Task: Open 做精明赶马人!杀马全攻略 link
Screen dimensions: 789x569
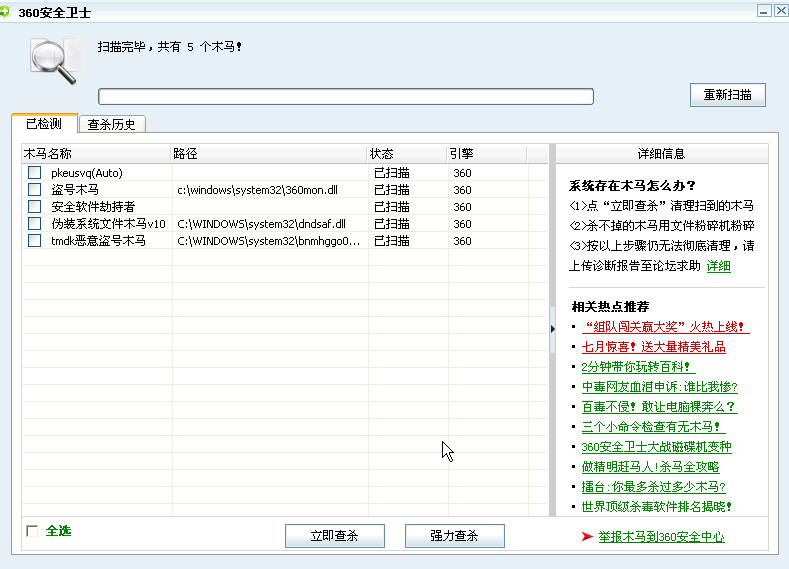Action: click(651, 467)
